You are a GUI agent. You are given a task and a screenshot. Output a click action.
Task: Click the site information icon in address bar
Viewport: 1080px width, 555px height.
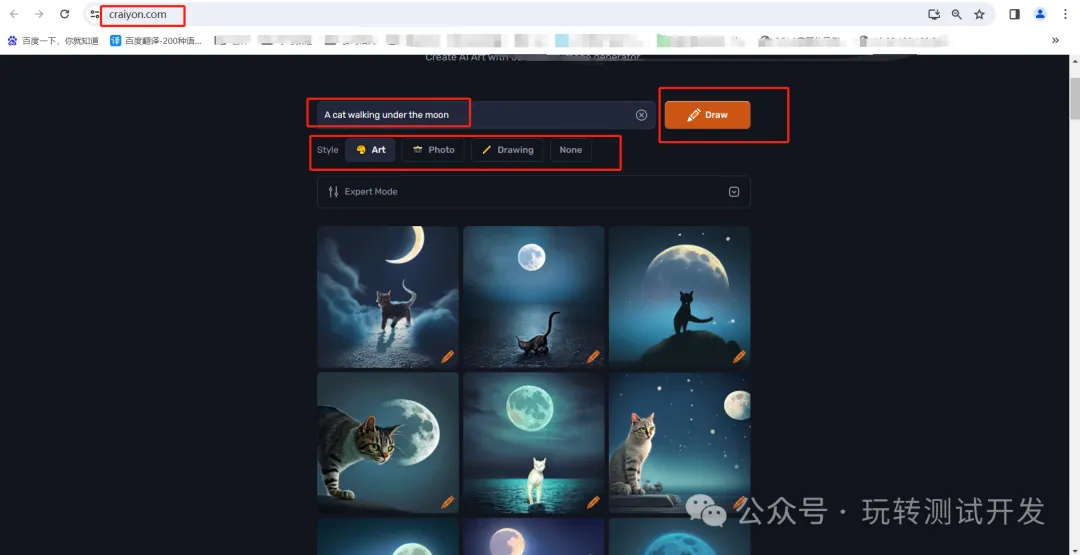[x=95, y=14]
